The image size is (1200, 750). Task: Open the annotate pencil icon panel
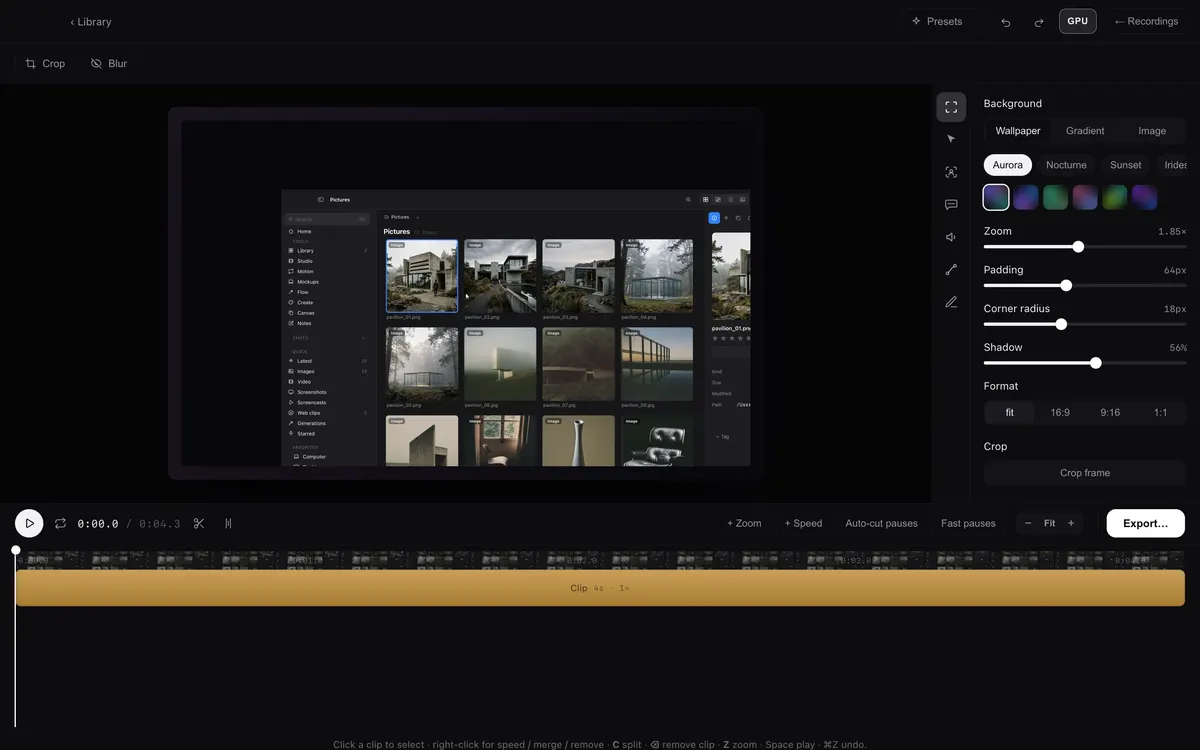951,302
